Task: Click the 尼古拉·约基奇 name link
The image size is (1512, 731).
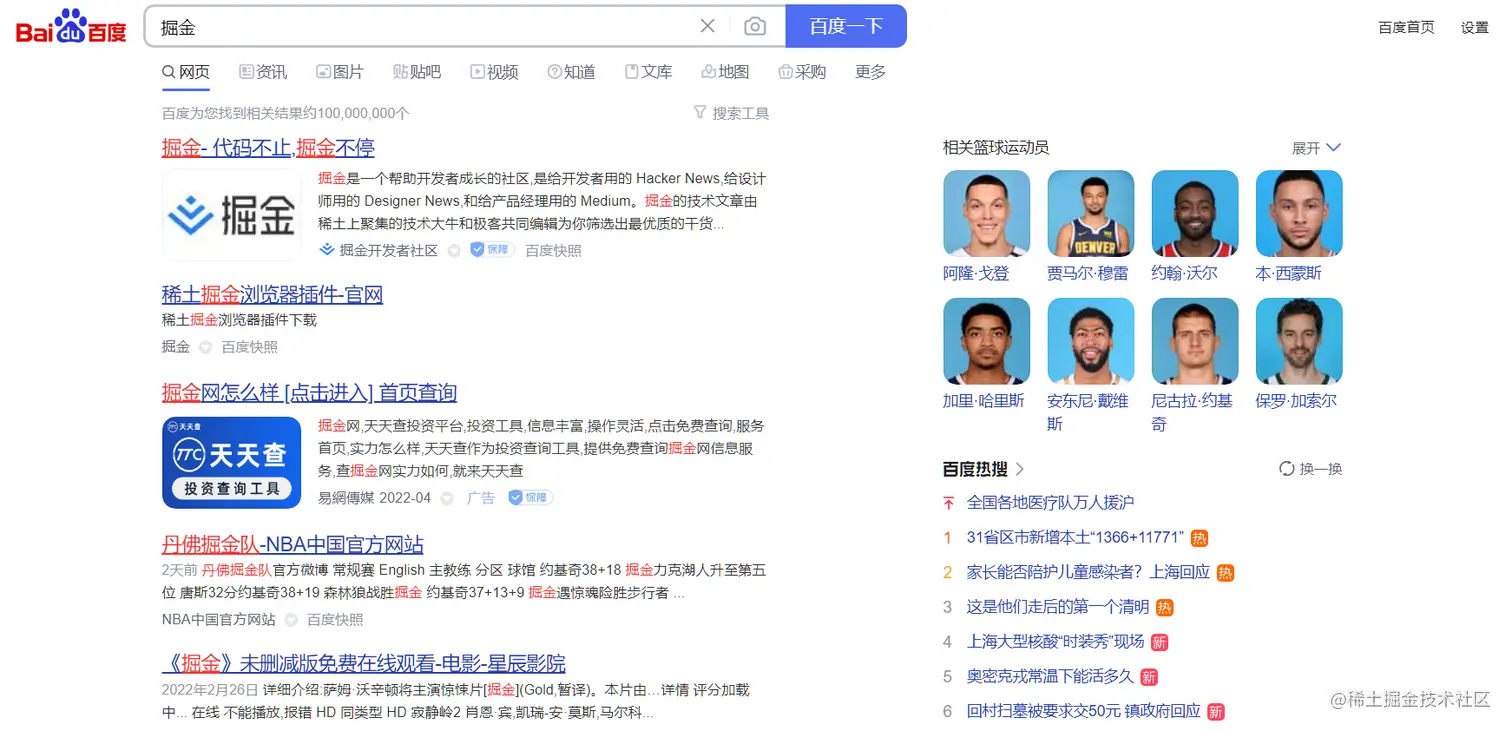Action: coord(1191,412)
